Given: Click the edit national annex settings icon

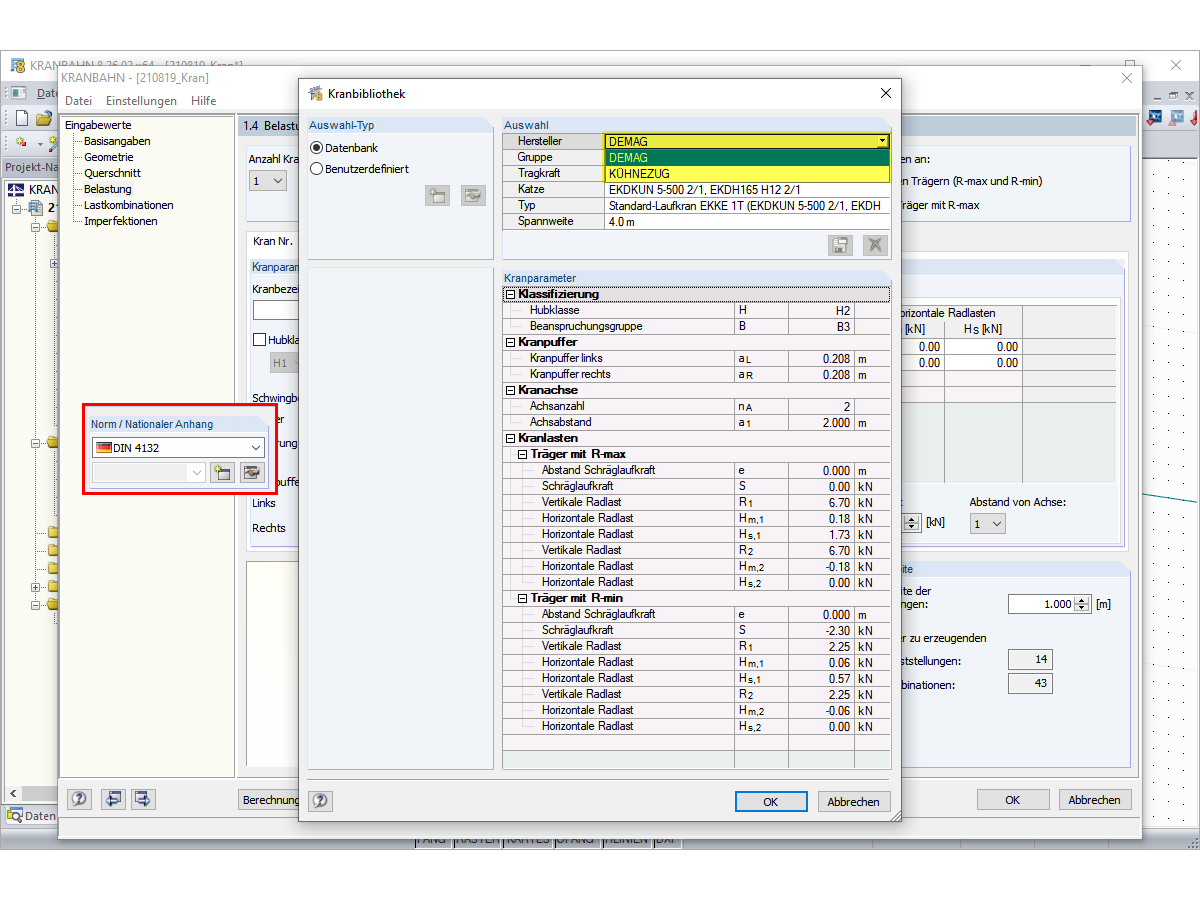Looking at the screenshot, I should (252, 473).
